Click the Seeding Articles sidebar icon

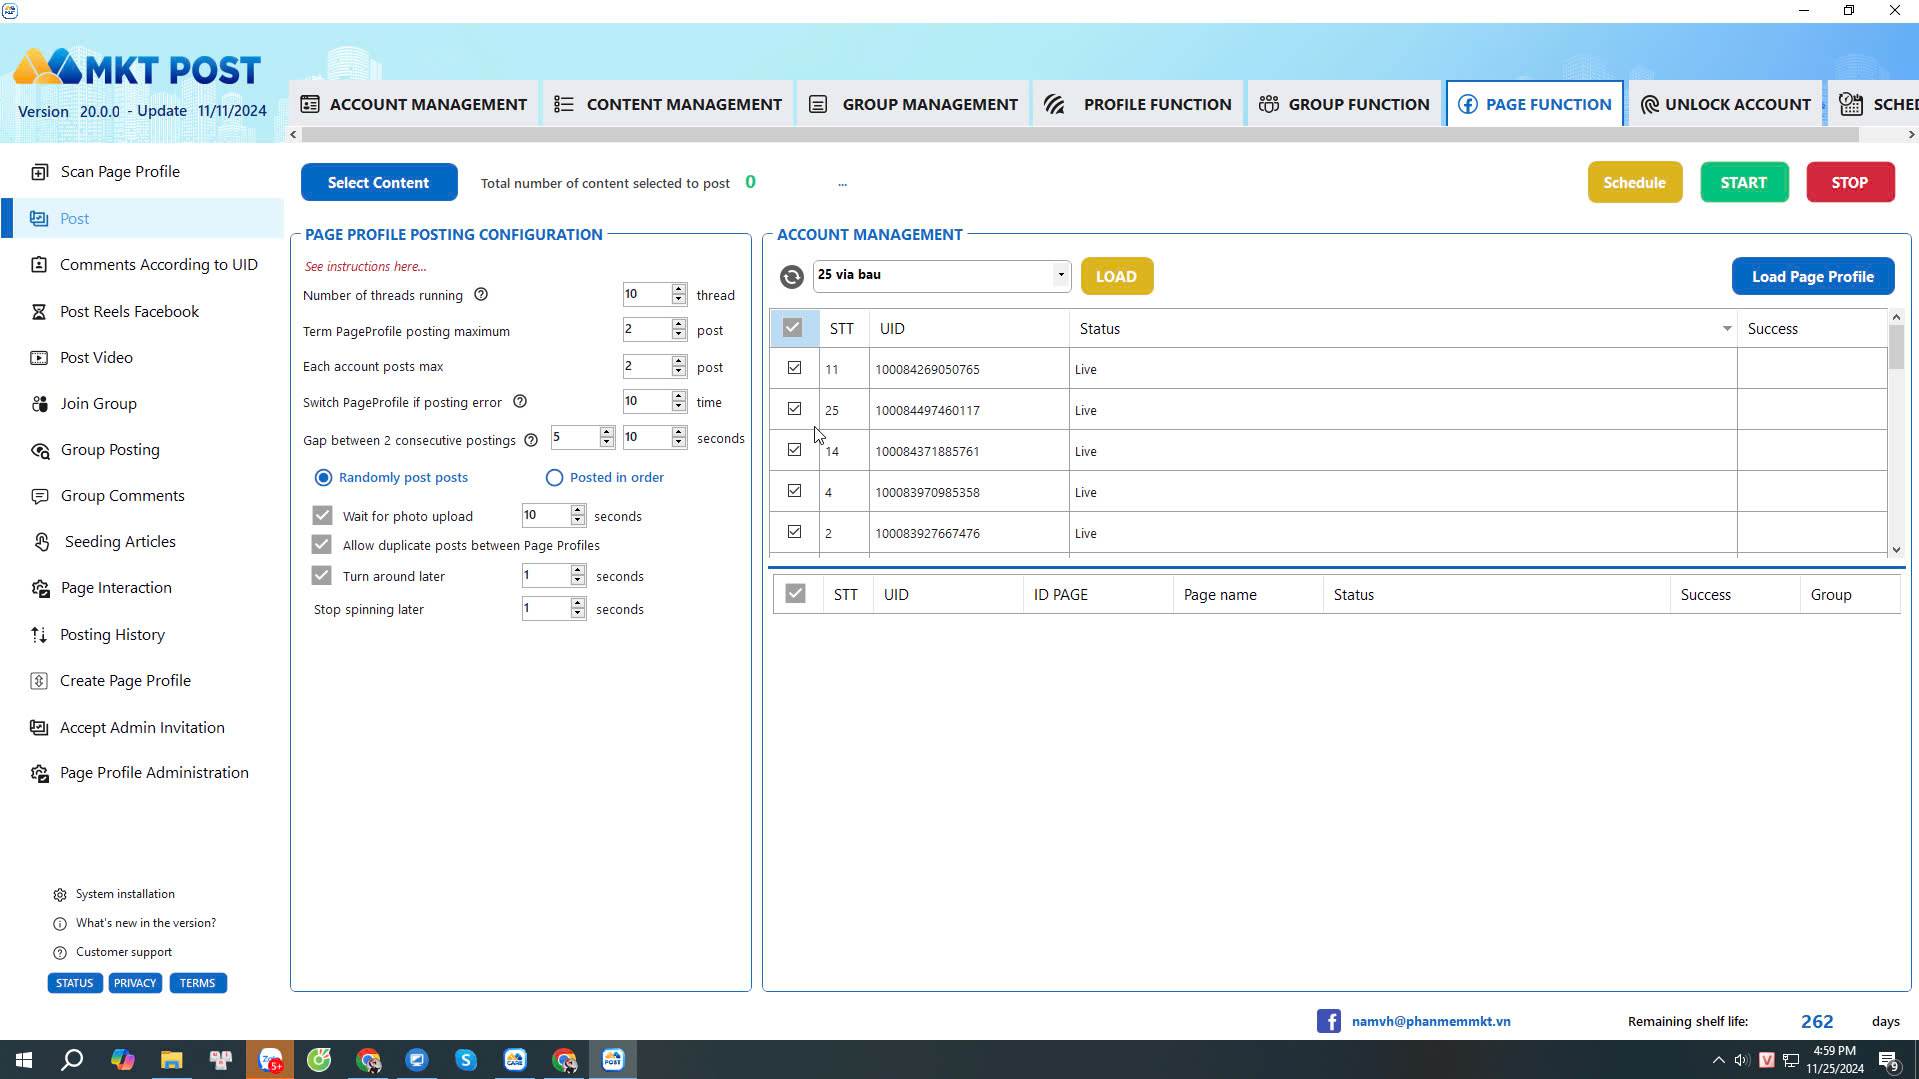41,542
